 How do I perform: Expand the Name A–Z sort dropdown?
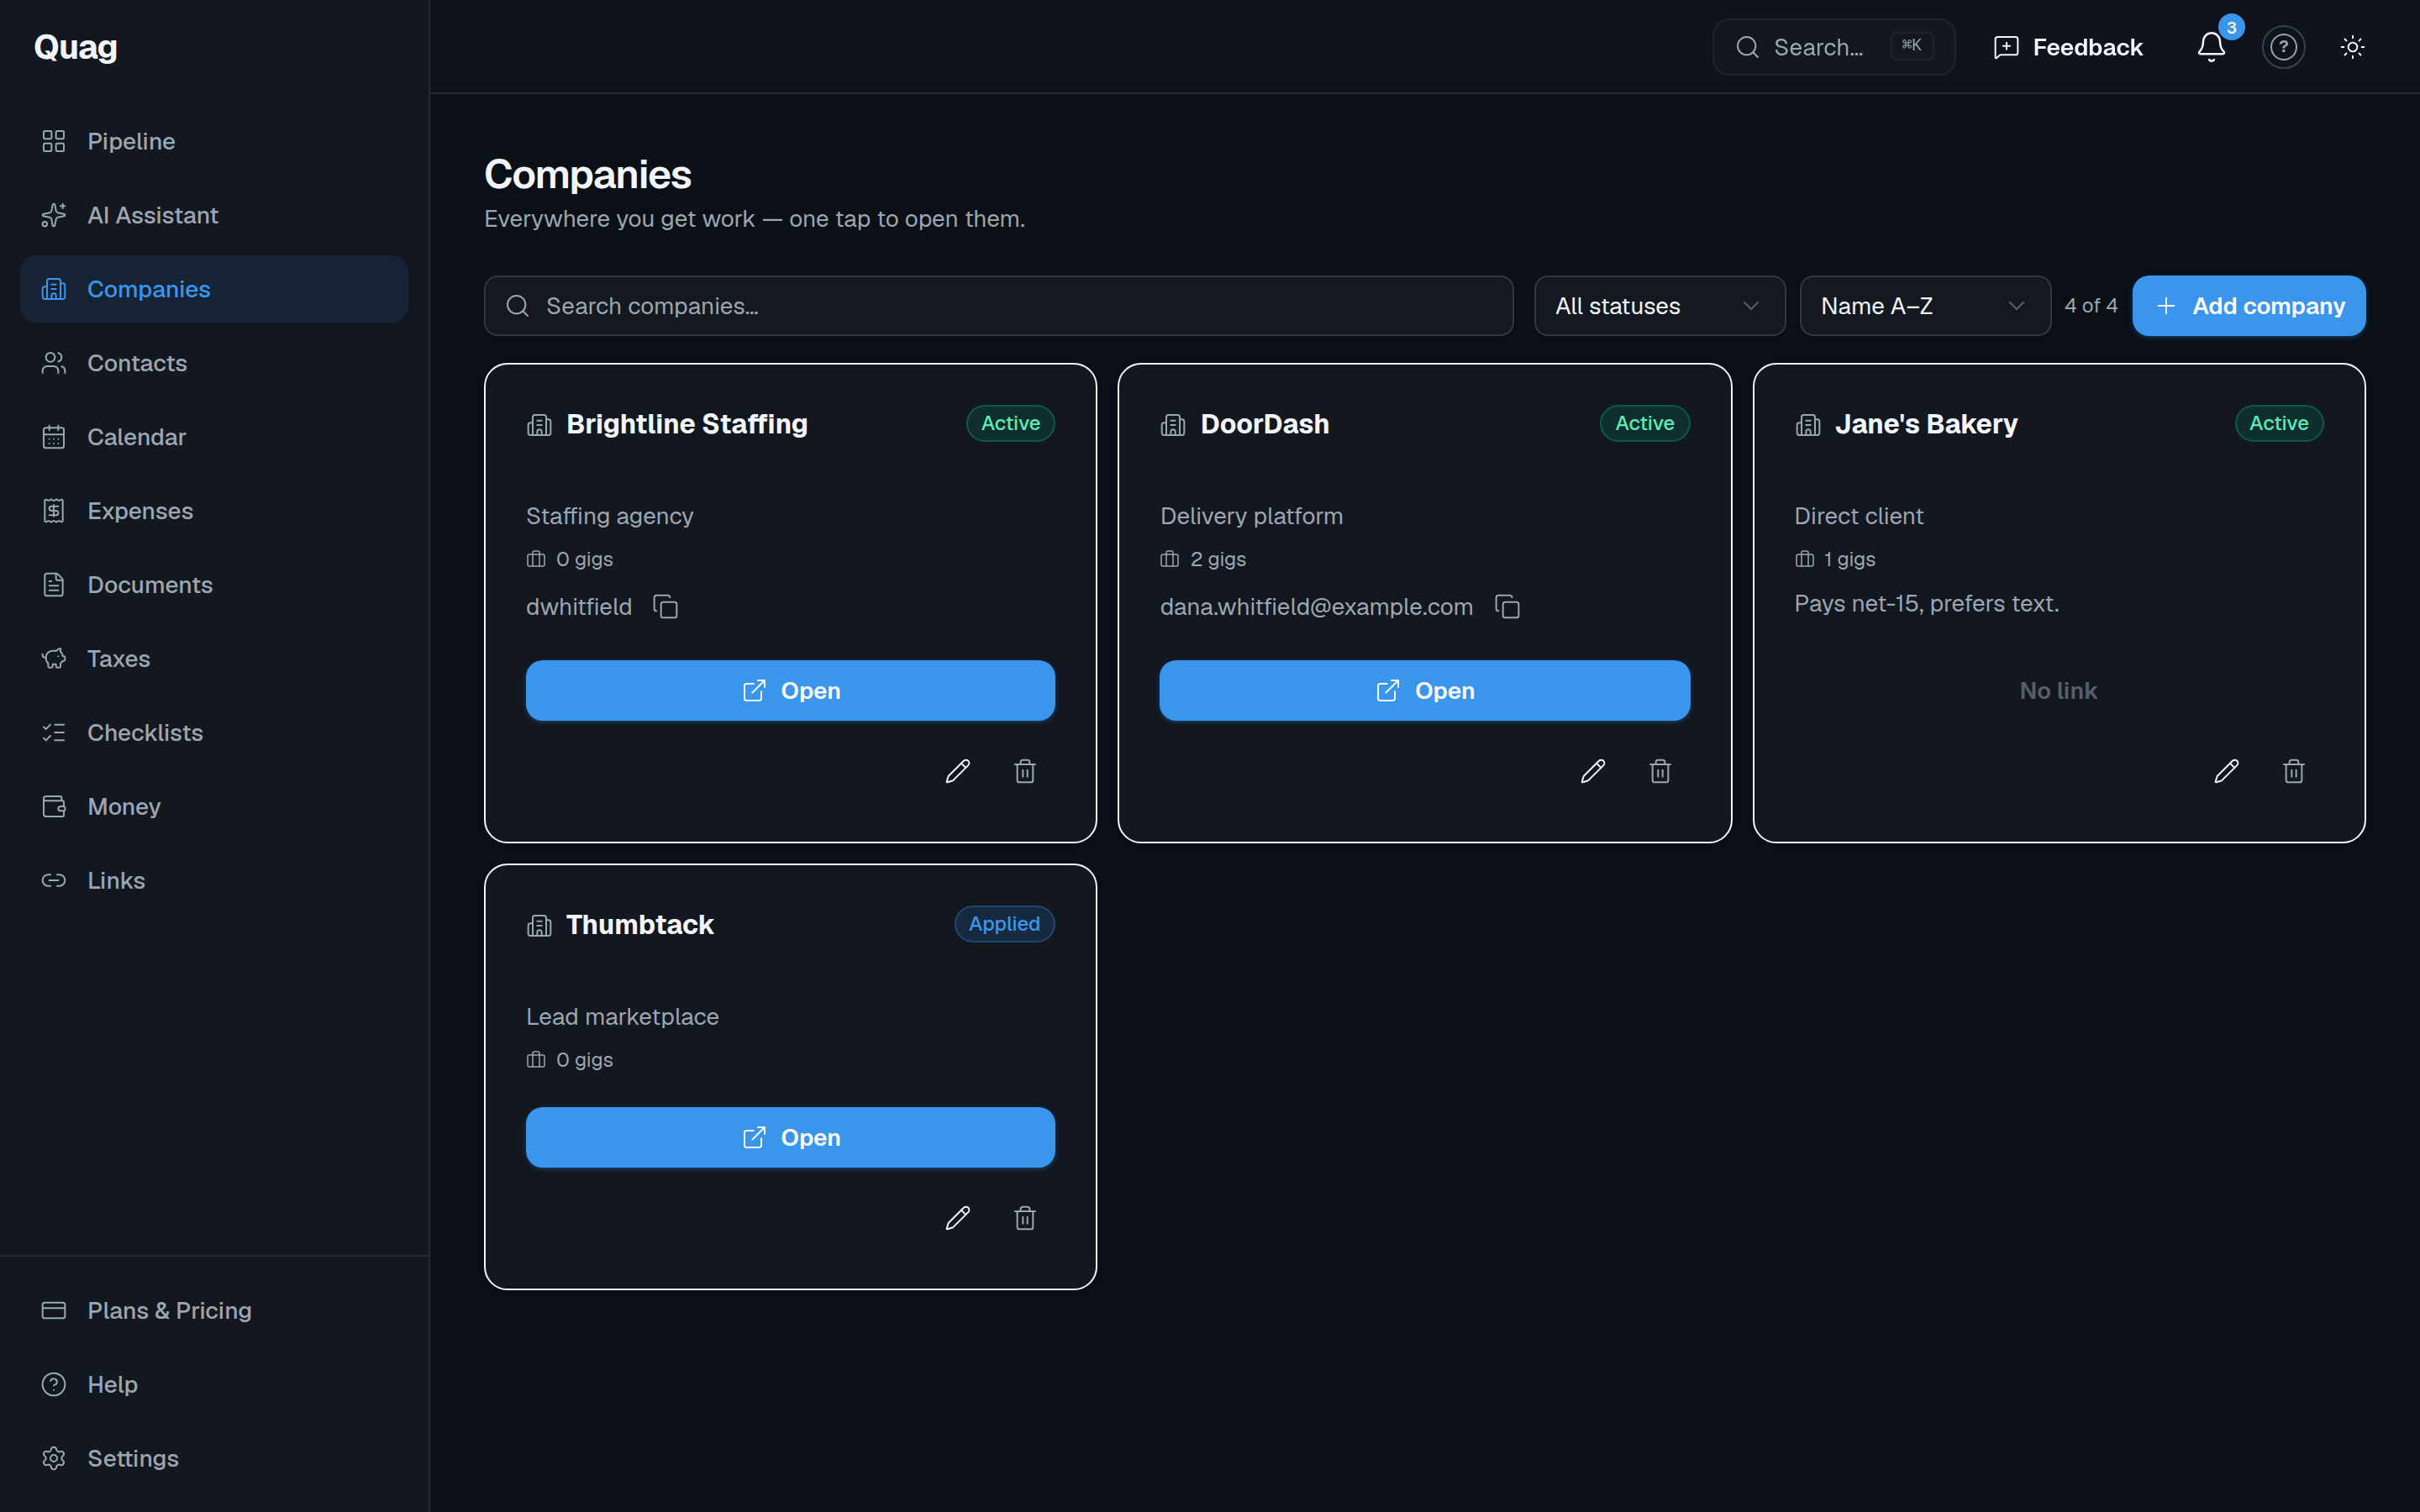[1924, 306]
